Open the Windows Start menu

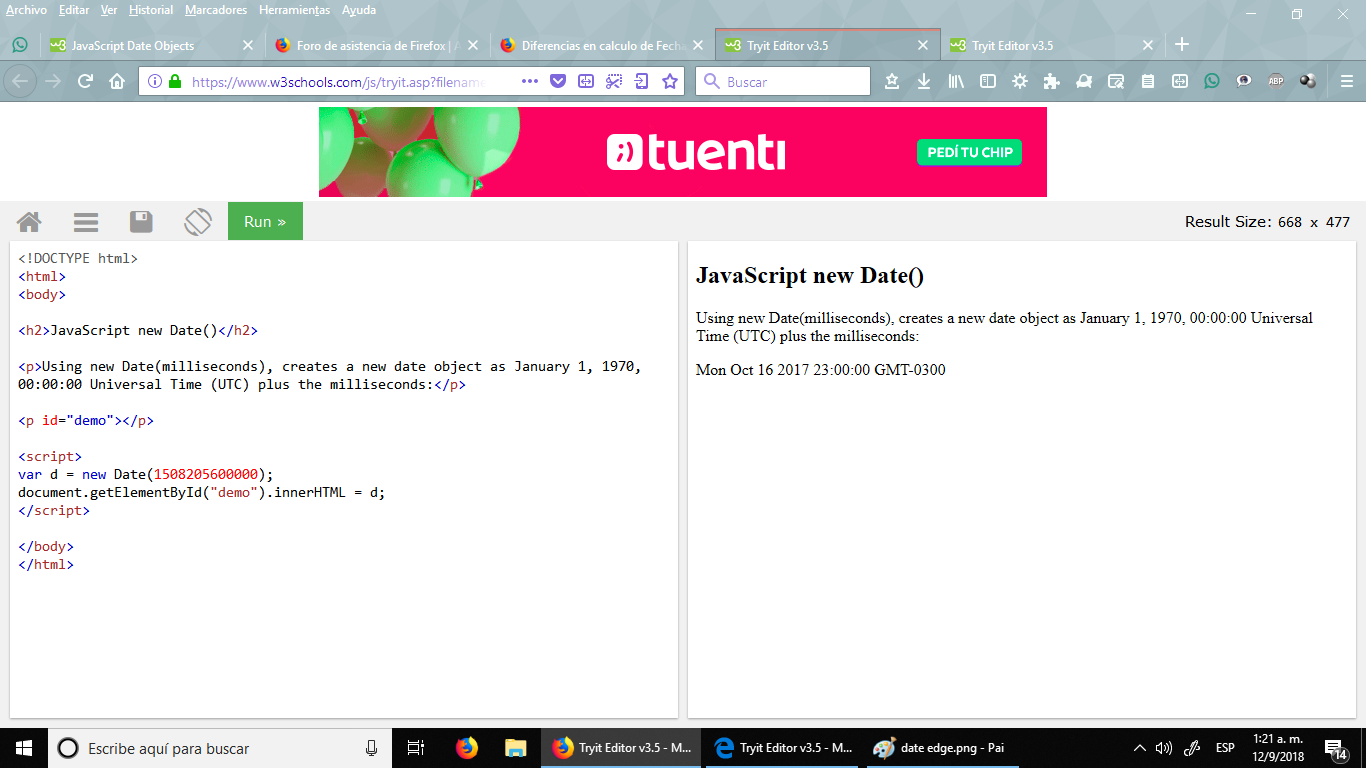click(x=24, y=748)
